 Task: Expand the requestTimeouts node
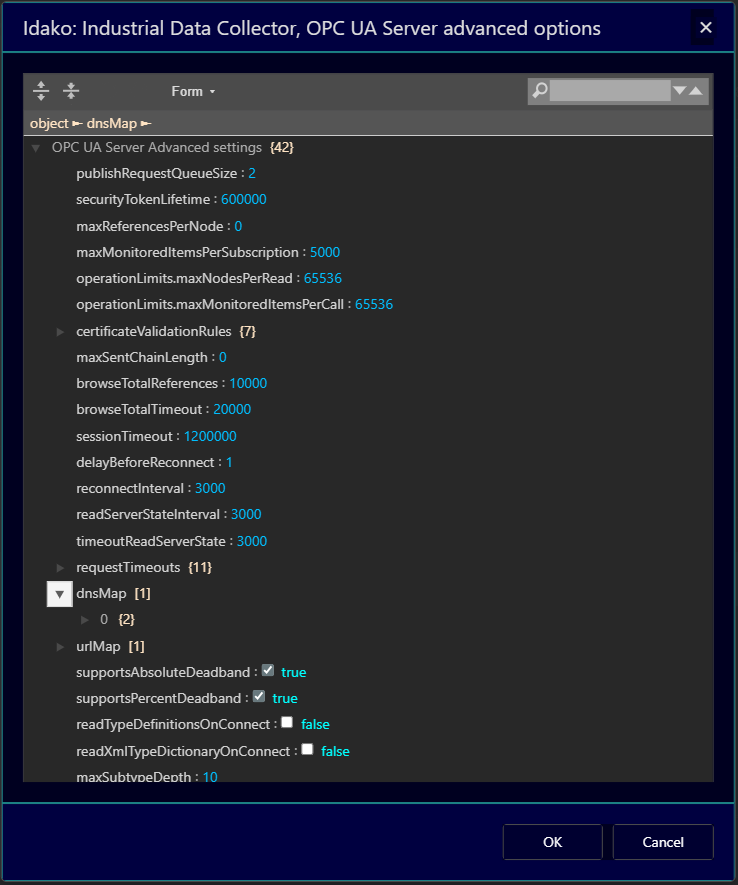coord(61,567)
